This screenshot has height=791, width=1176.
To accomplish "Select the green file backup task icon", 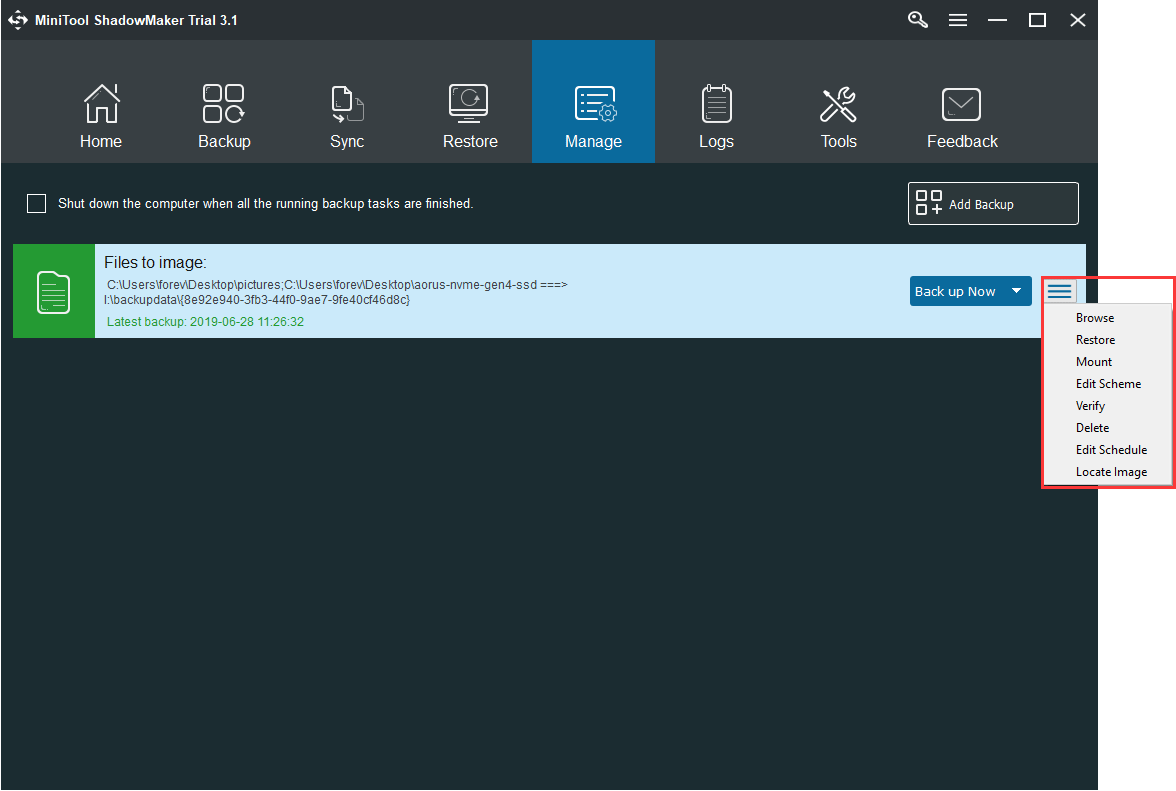I will [x=54, y=291].
